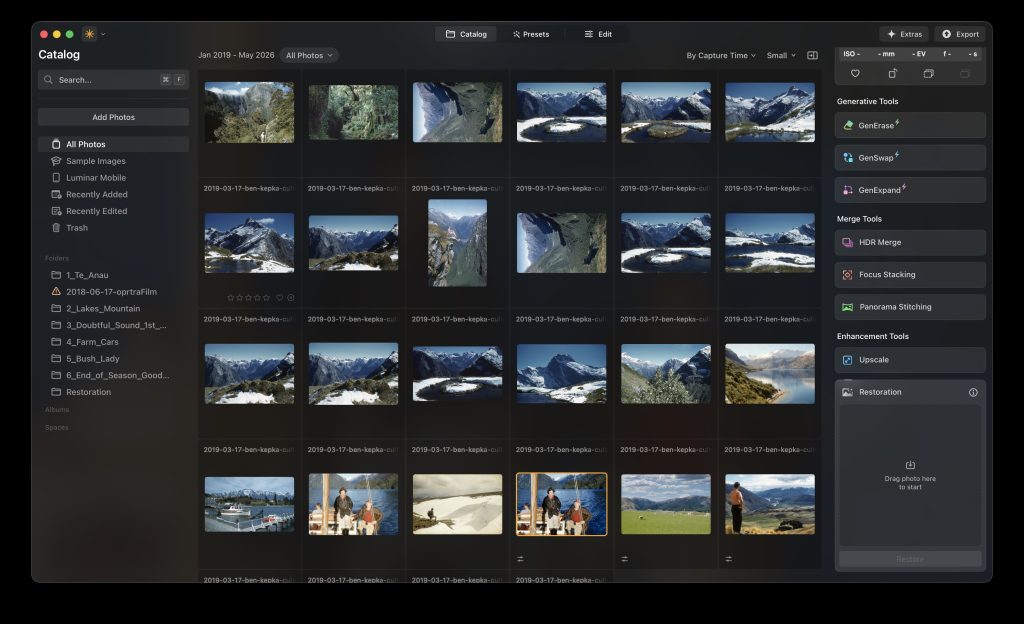Open the Extras menu
The height and width of the screenshot is (624, 1024).
(904, 34)
